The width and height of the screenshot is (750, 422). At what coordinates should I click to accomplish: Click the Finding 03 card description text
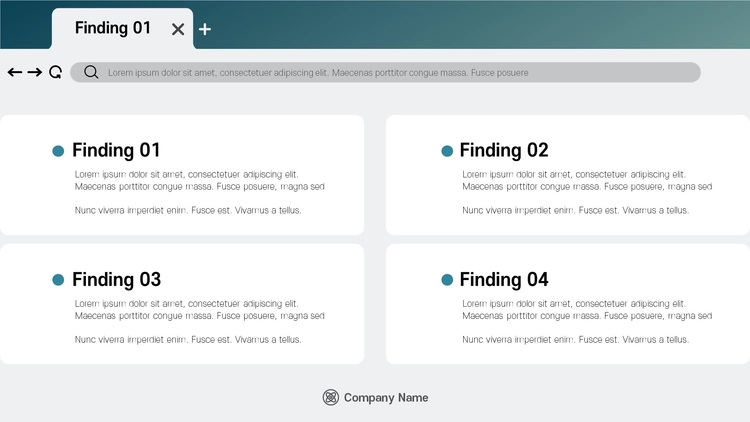(x=199, y=321)
